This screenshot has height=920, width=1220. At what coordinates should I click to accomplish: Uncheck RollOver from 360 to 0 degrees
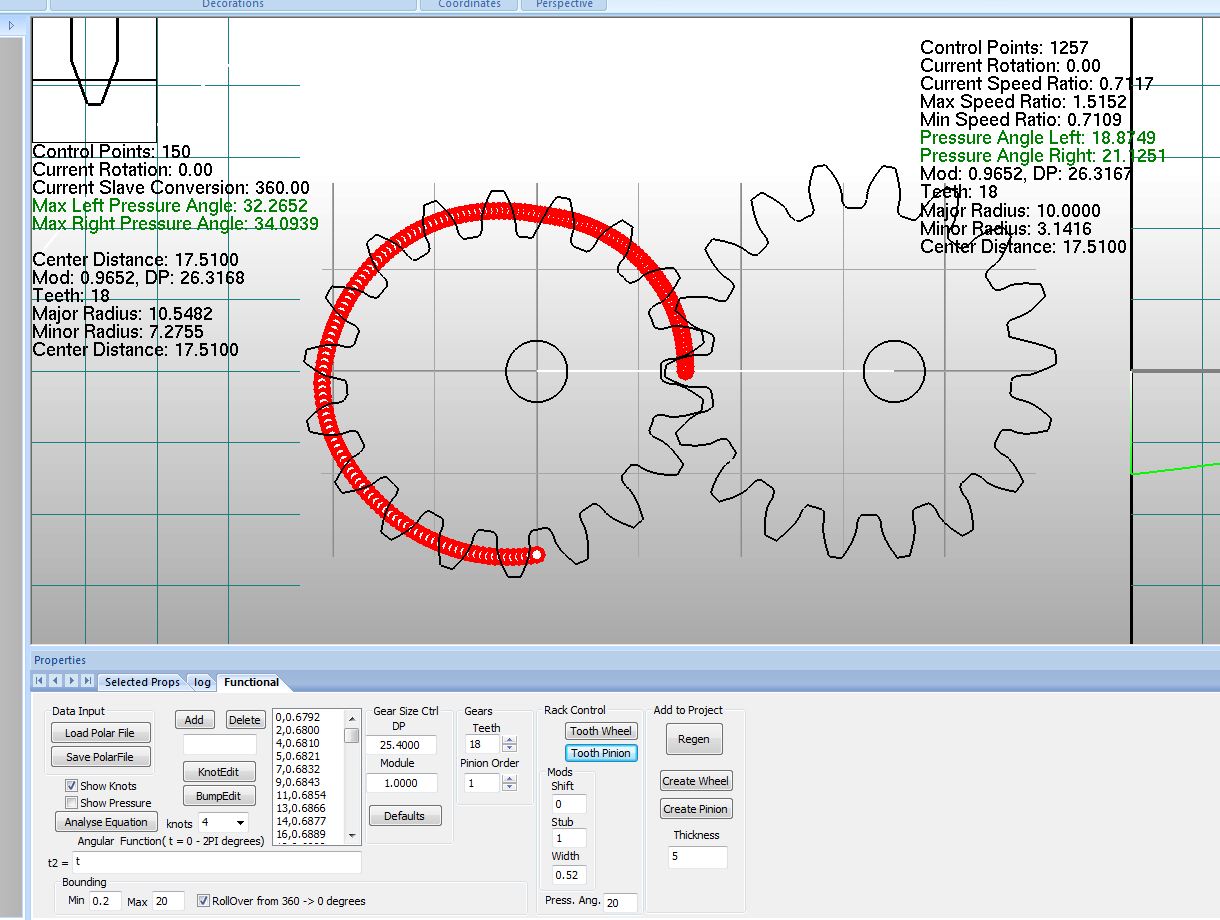click(x=204, y=901)
